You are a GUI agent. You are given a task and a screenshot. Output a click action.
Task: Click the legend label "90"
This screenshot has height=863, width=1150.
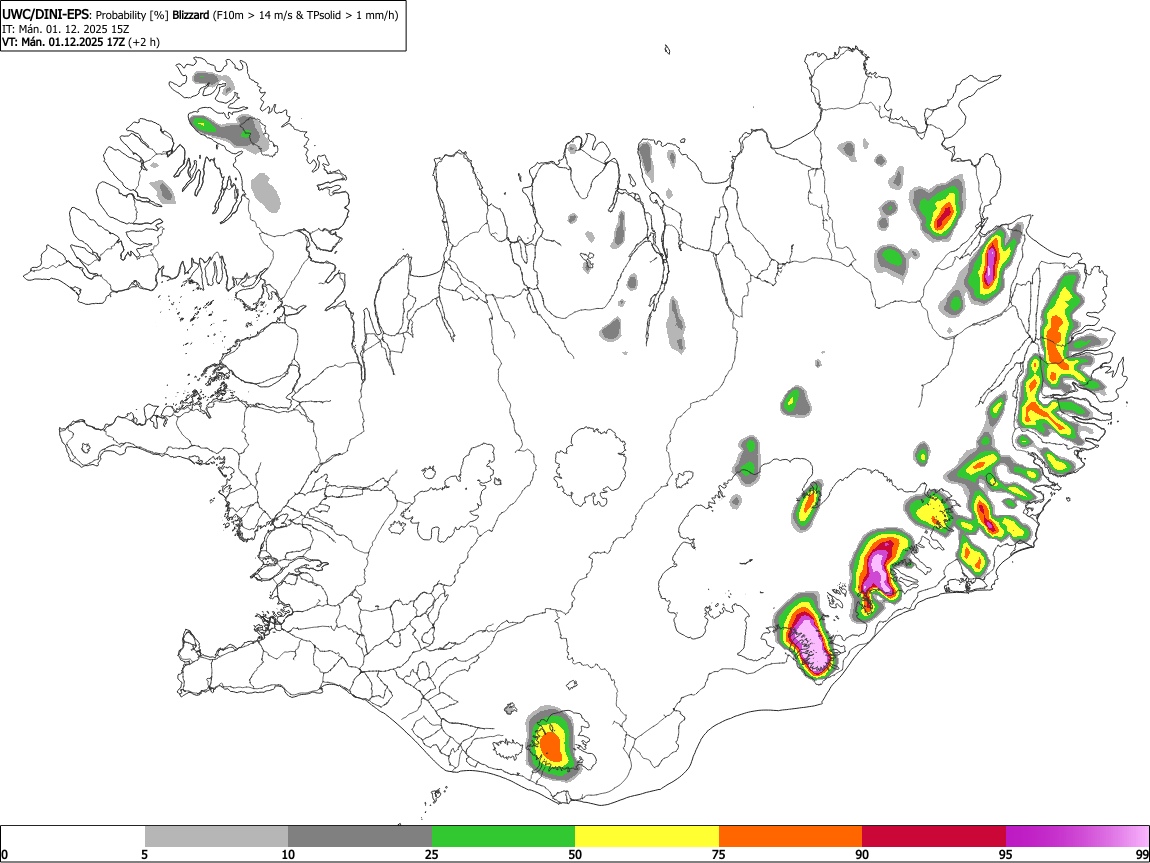click(x=862, y=854)
